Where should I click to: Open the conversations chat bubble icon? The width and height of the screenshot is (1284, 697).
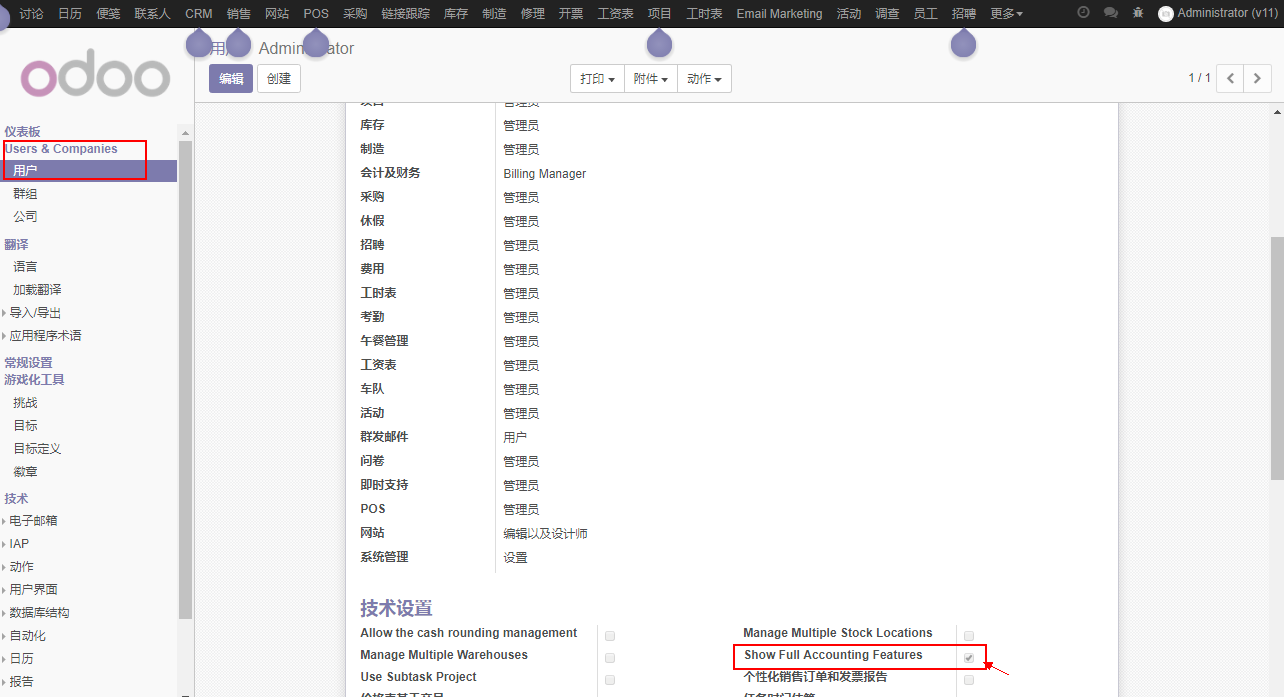point(1110,13)
